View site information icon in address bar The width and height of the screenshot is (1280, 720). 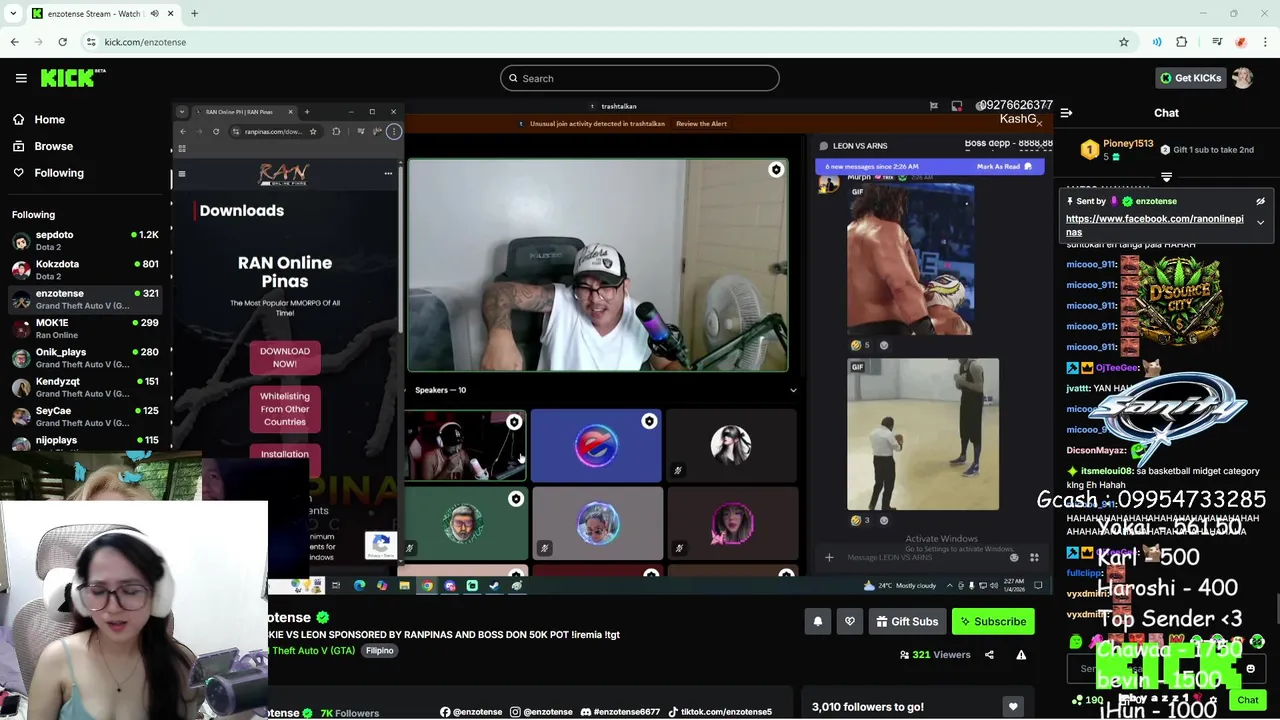click(x=91, y=42)
